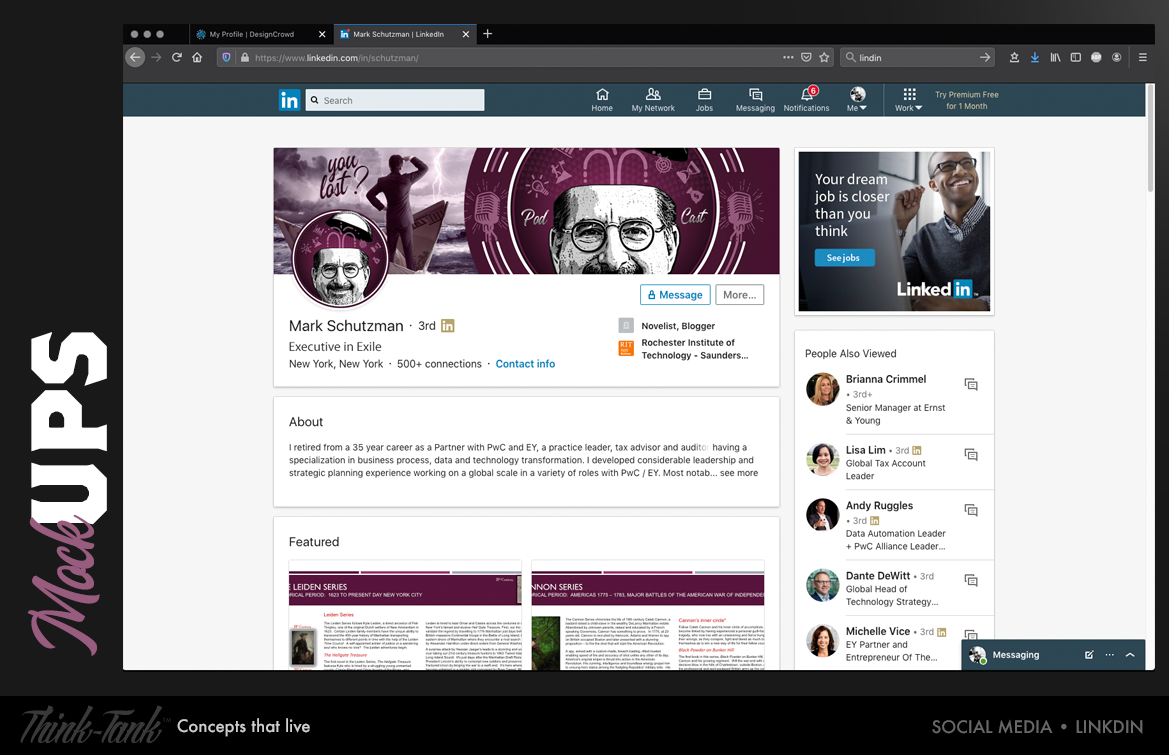Open the browser home icon

(197, 57)
